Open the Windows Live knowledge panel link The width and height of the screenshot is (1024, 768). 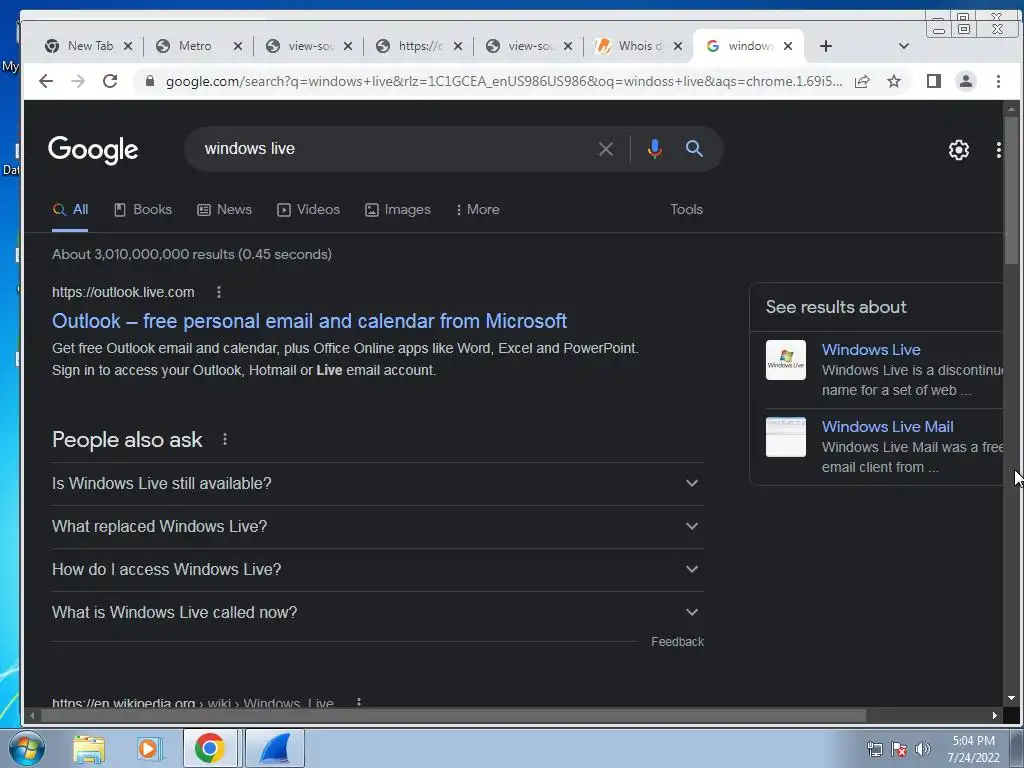tap(871, 349)
